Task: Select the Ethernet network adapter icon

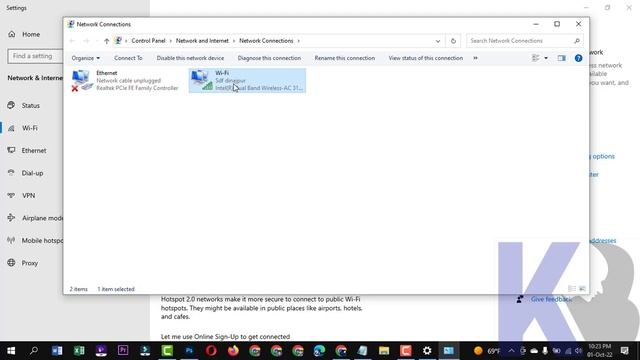Action: click(82, 80)
